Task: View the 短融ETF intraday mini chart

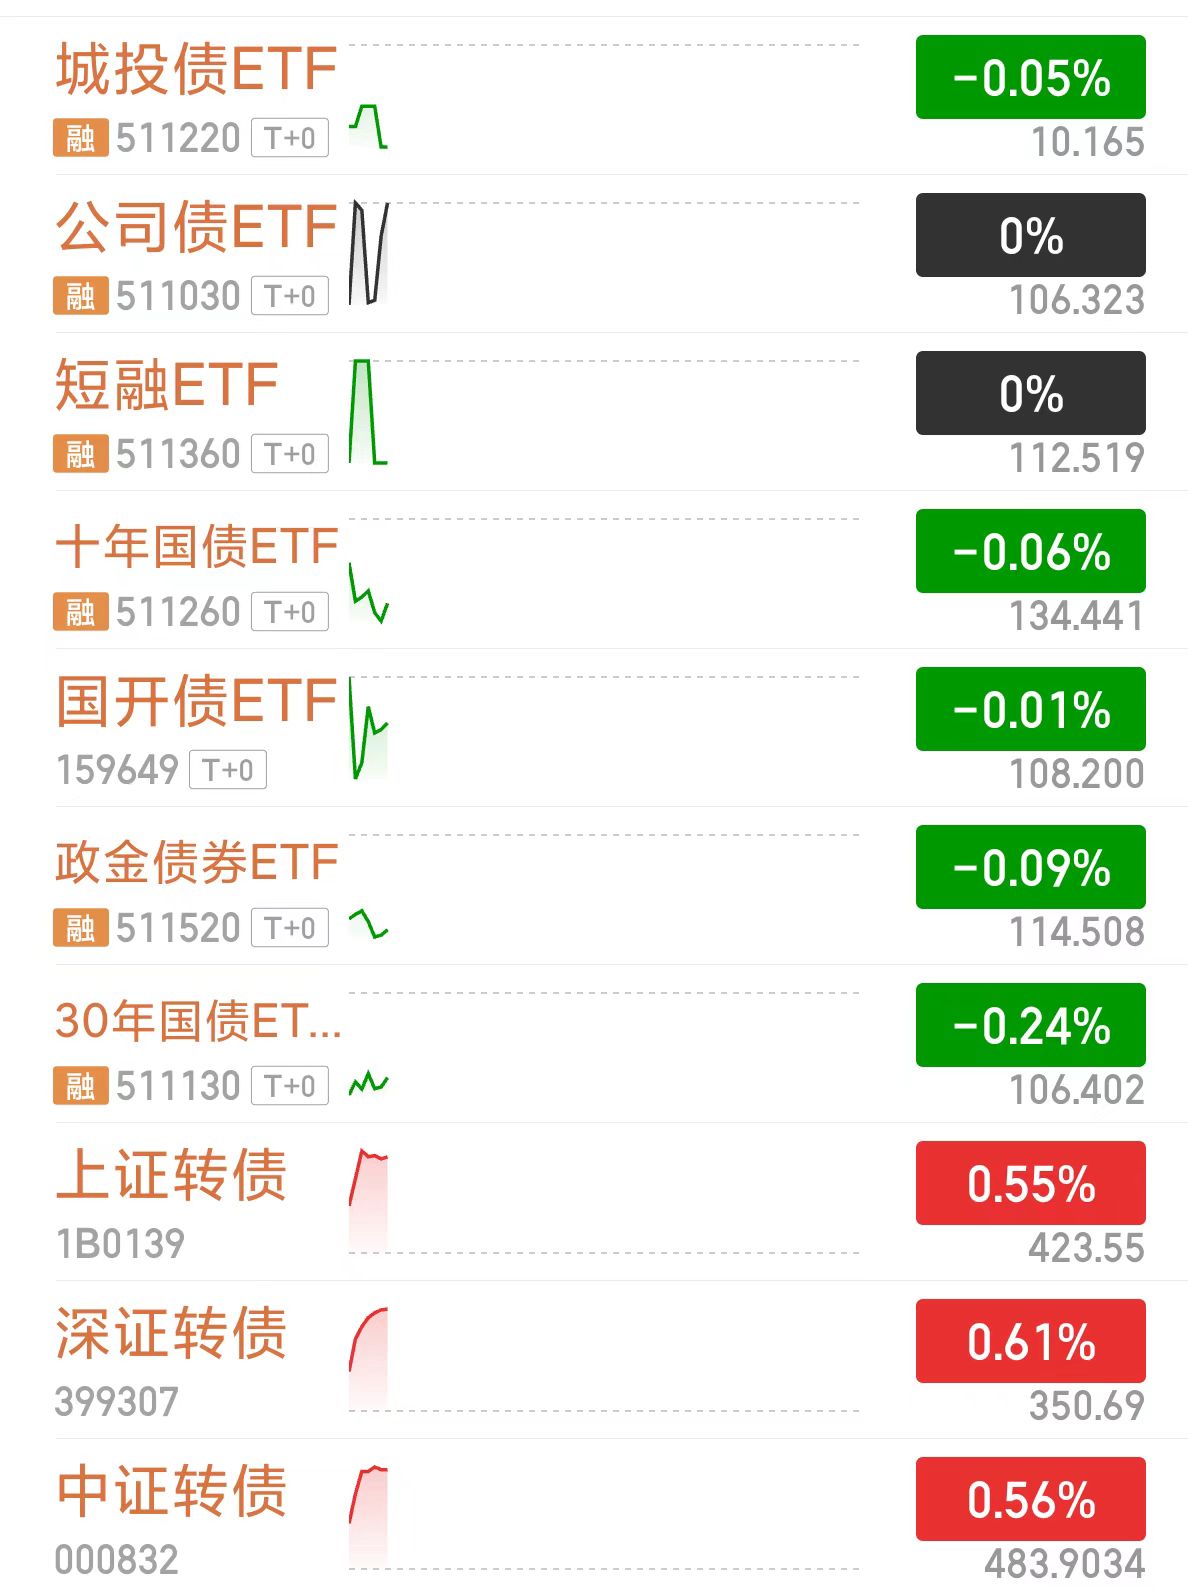Action: coord(368,412)
